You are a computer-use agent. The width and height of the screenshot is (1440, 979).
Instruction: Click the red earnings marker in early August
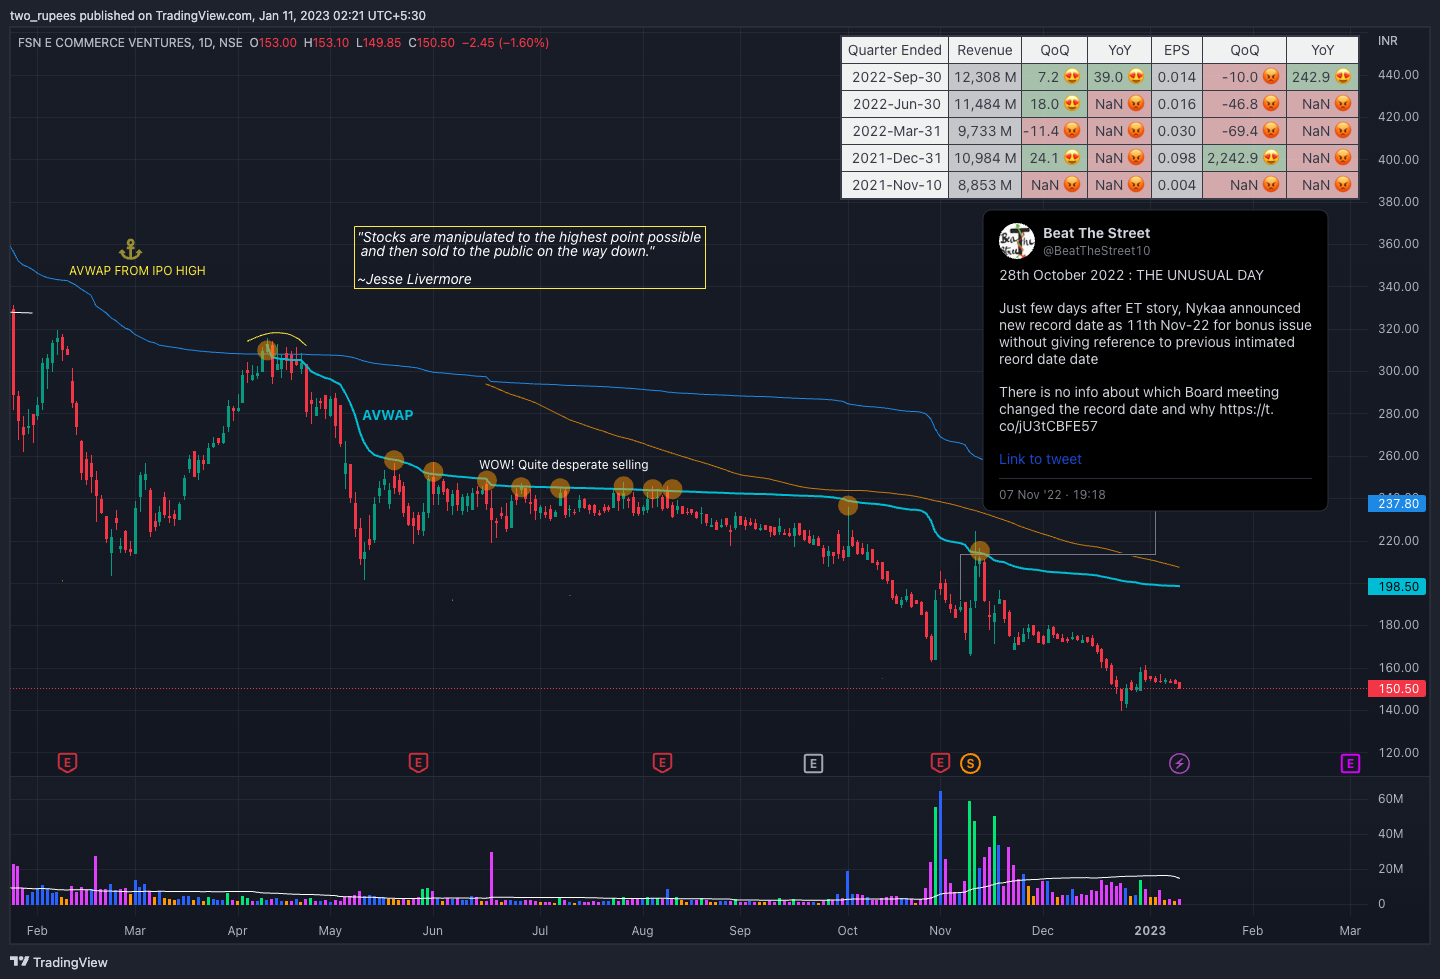(662, 763)
